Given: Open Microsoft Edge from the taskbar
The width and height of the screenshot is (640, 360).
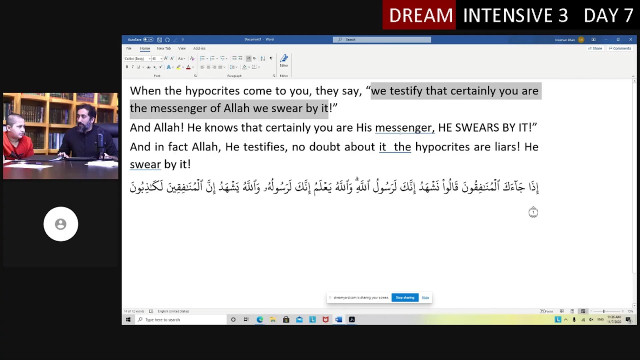Looking at the screenshot, I should [260, 320].
